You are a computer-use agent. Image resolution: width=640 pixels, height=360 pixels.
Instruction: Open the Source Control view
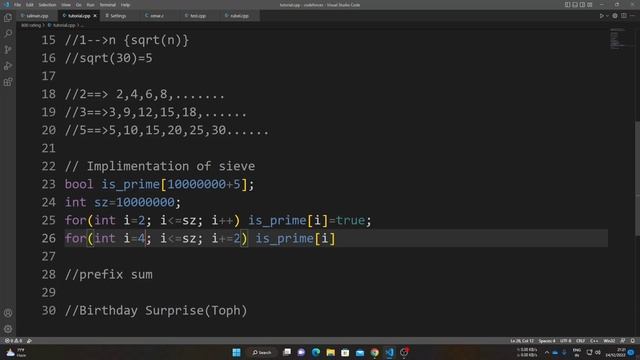coord(8,50)
